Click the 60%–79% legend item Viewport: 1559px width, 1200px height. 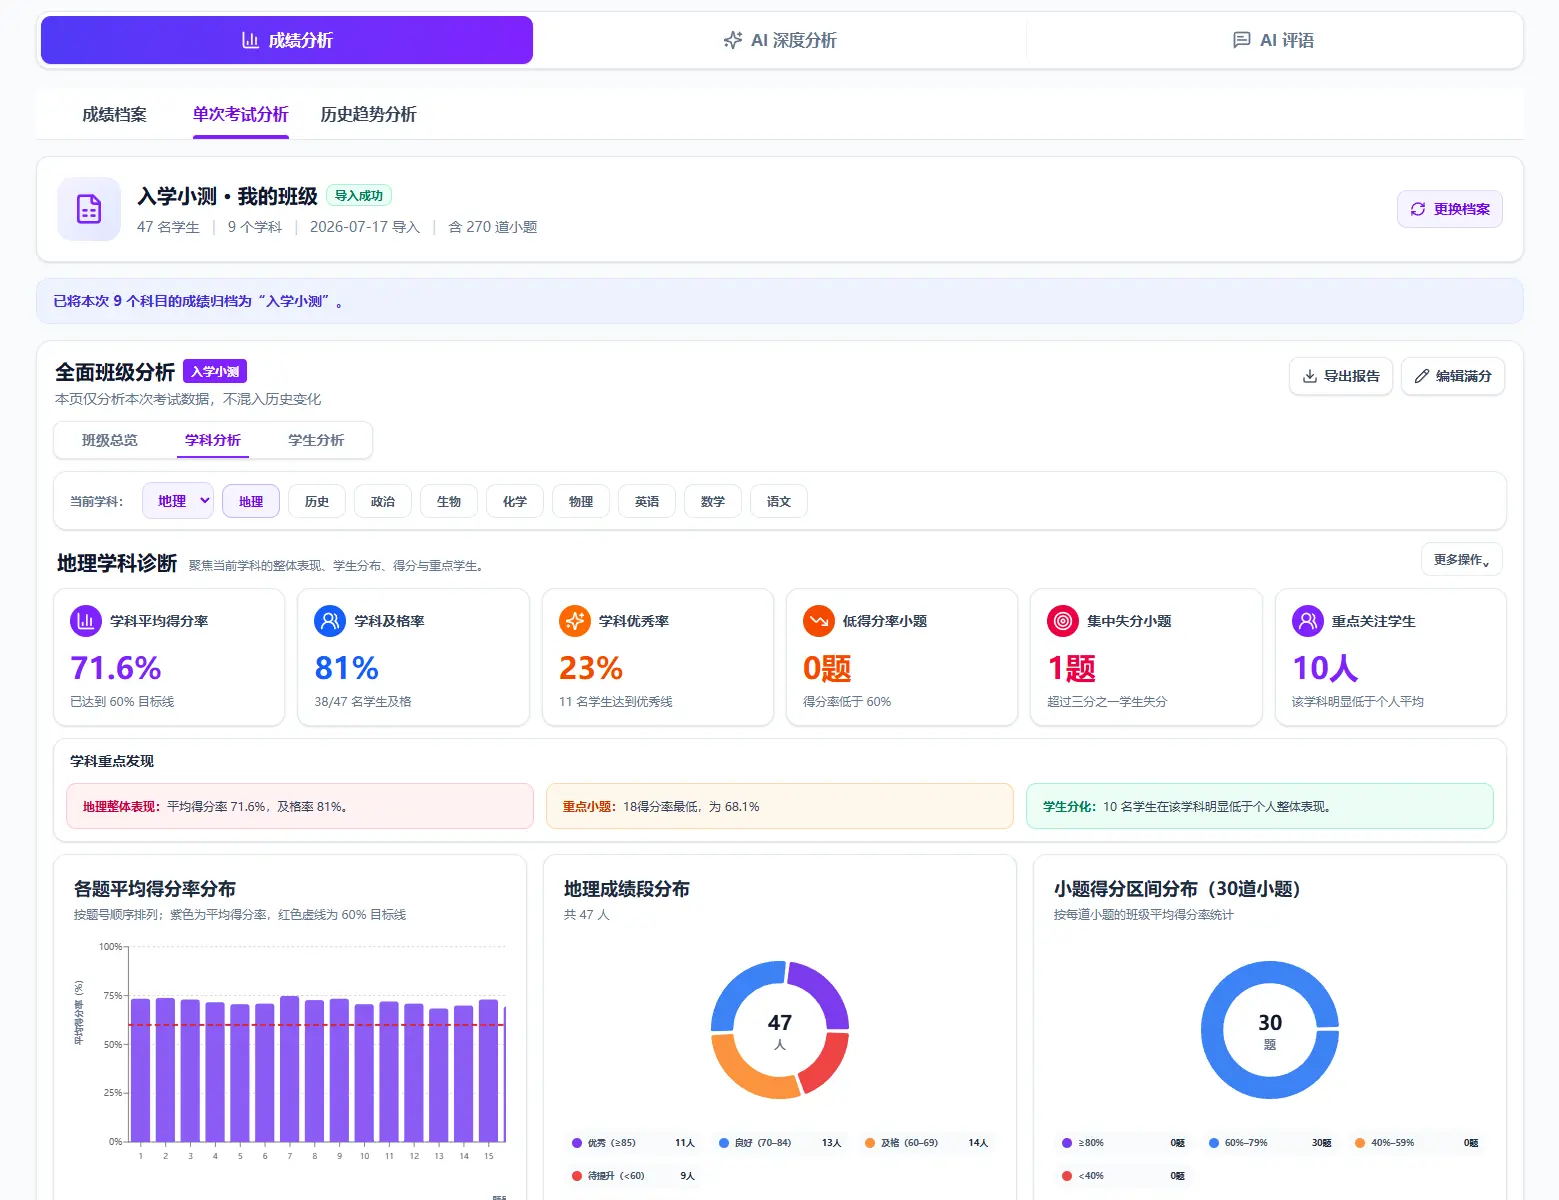click(x=1270, y=1143)
